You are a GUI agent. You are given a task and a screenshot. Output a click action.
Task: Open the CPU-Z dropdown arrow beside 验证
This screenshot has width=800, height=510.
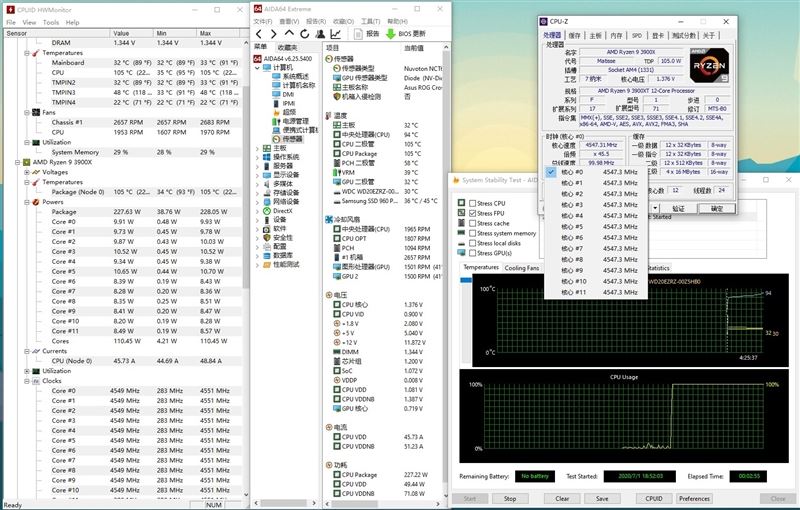[x=655, y=208]
